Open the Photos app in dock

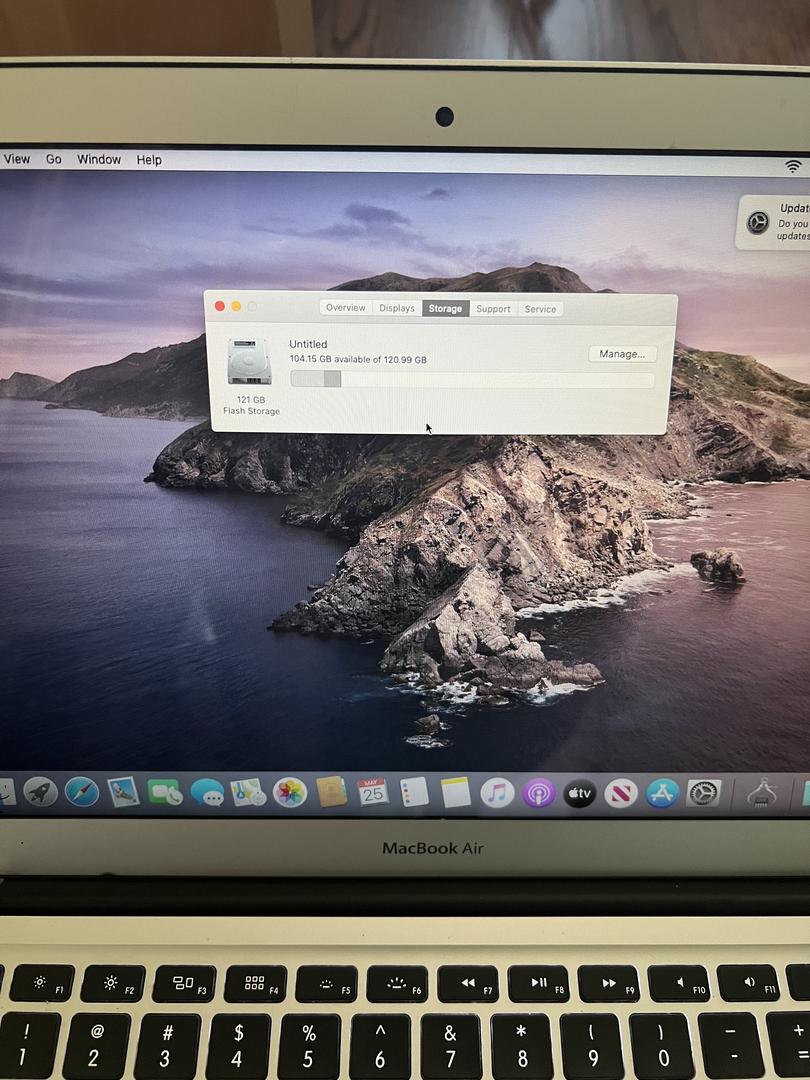(290, 793)
